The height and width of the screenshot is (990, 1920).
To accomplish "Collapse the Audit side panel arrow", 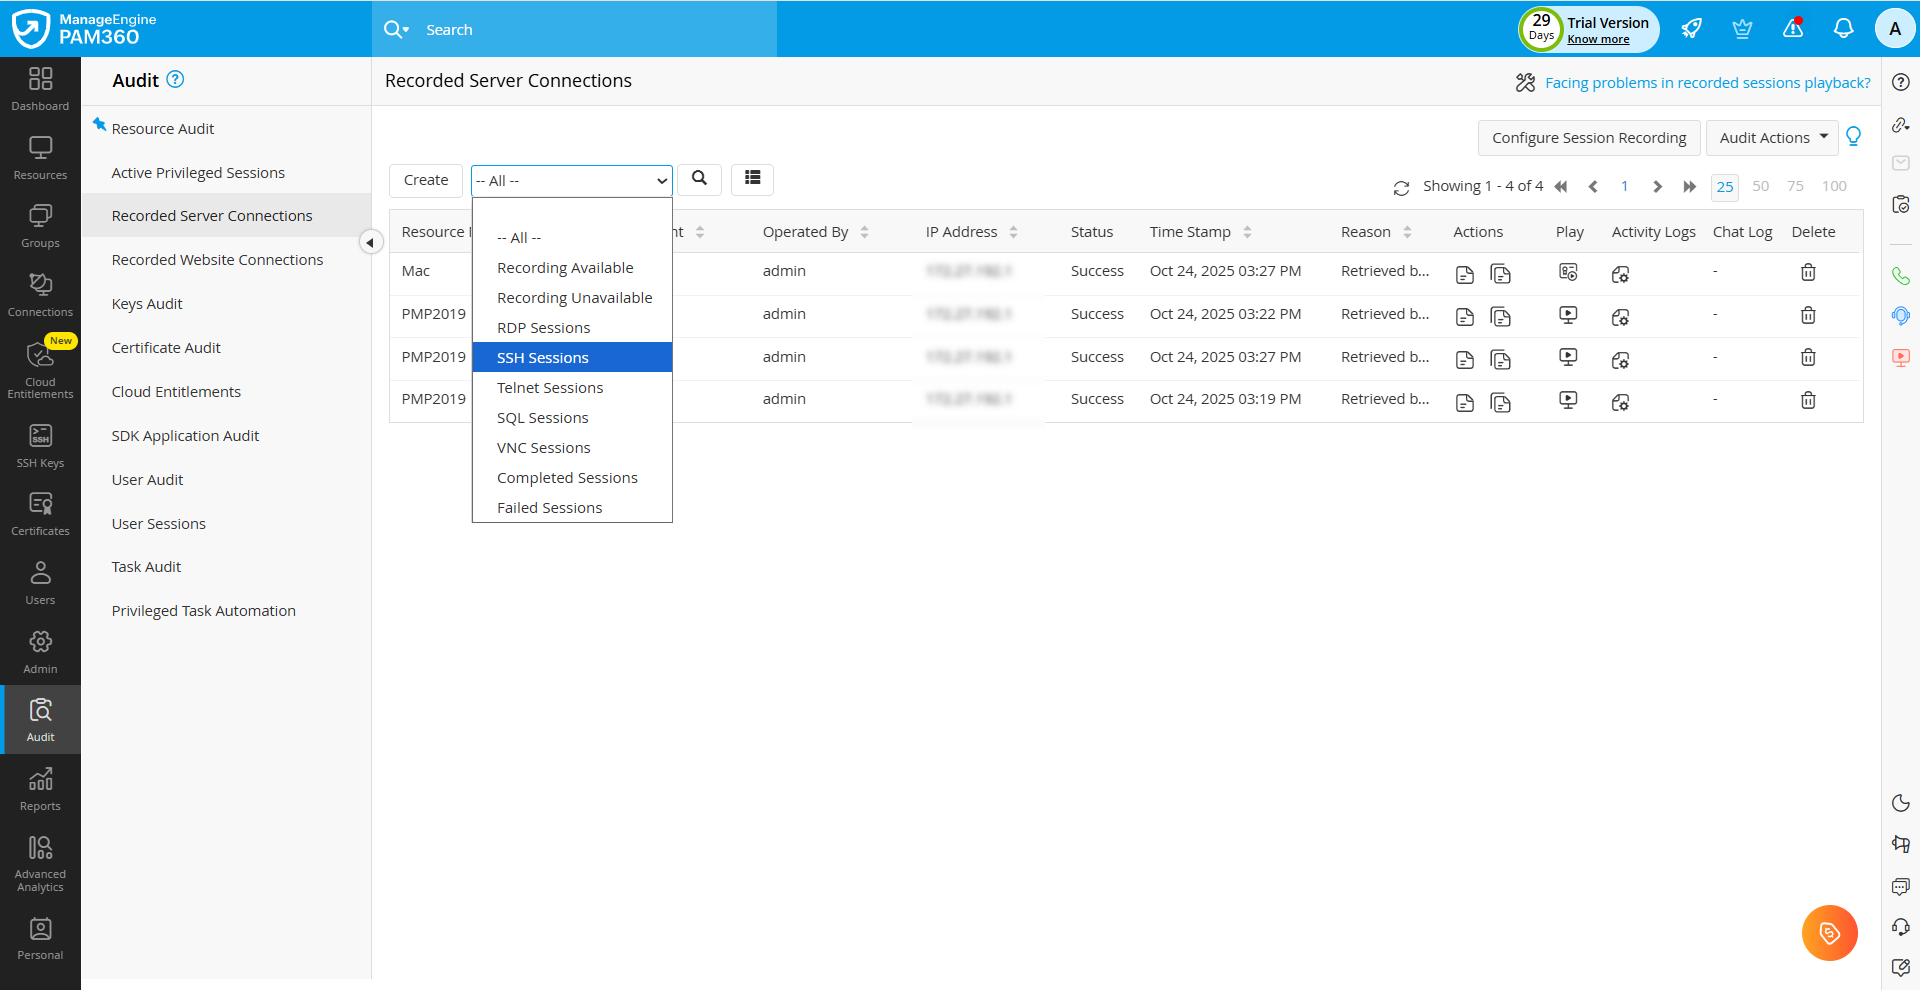I will pos(370,243).
